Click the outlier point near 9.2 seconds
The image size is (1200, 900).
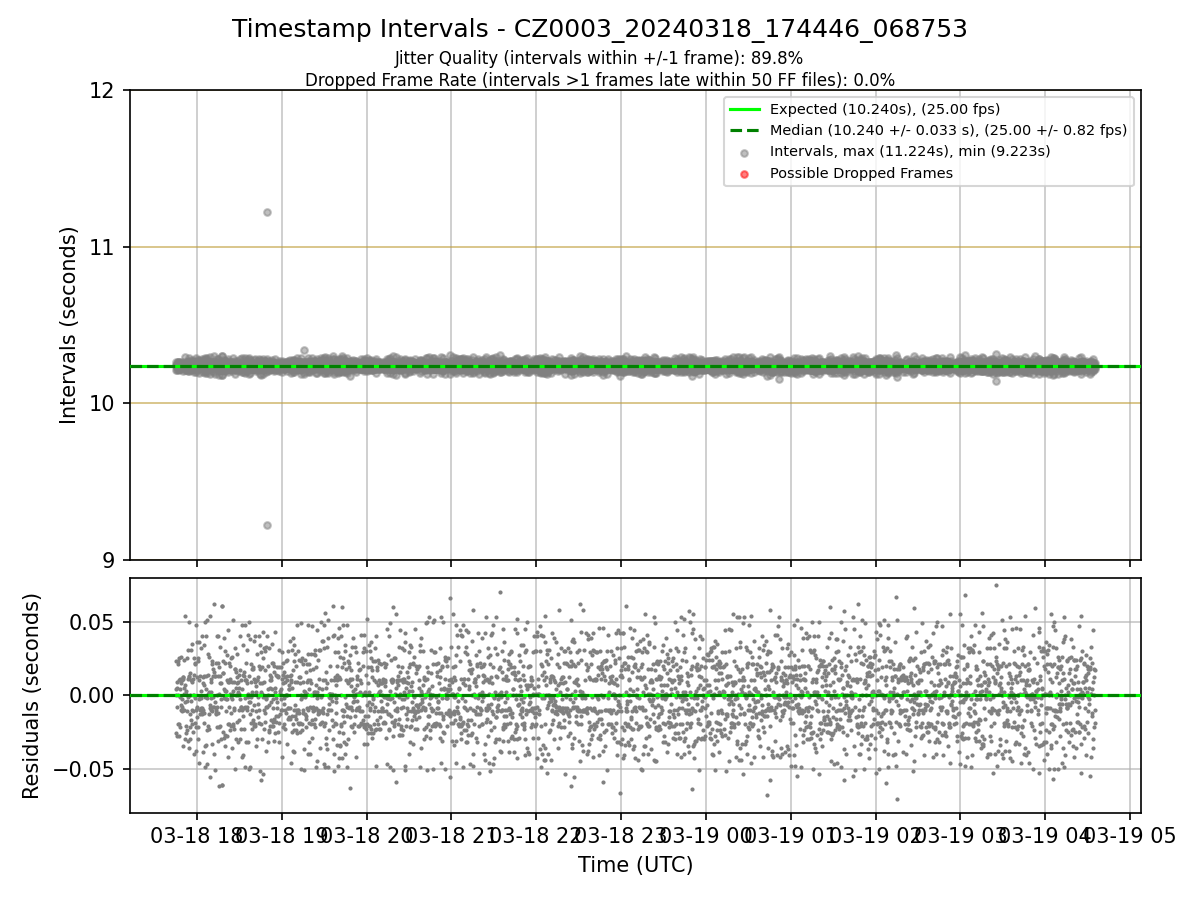267,525
